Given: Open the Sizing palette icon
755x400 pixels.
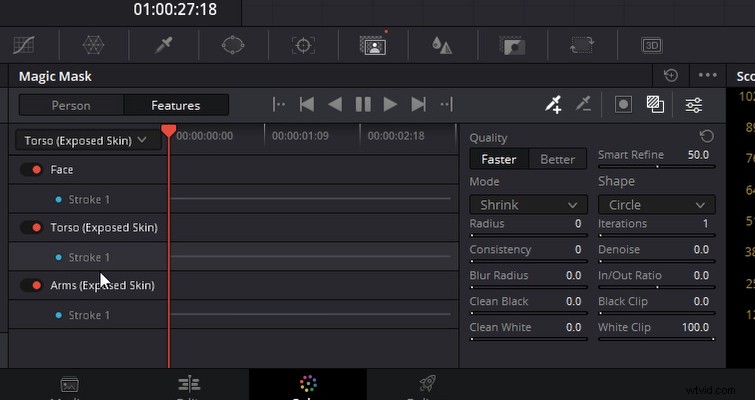Looking at the screenshot, I should coord(582,45).
